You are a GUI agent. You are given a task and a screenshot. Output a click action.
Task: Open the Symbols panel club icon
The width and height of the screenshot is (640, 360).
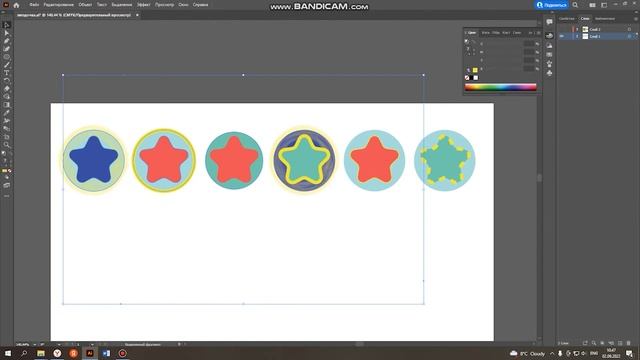(549, 73)
